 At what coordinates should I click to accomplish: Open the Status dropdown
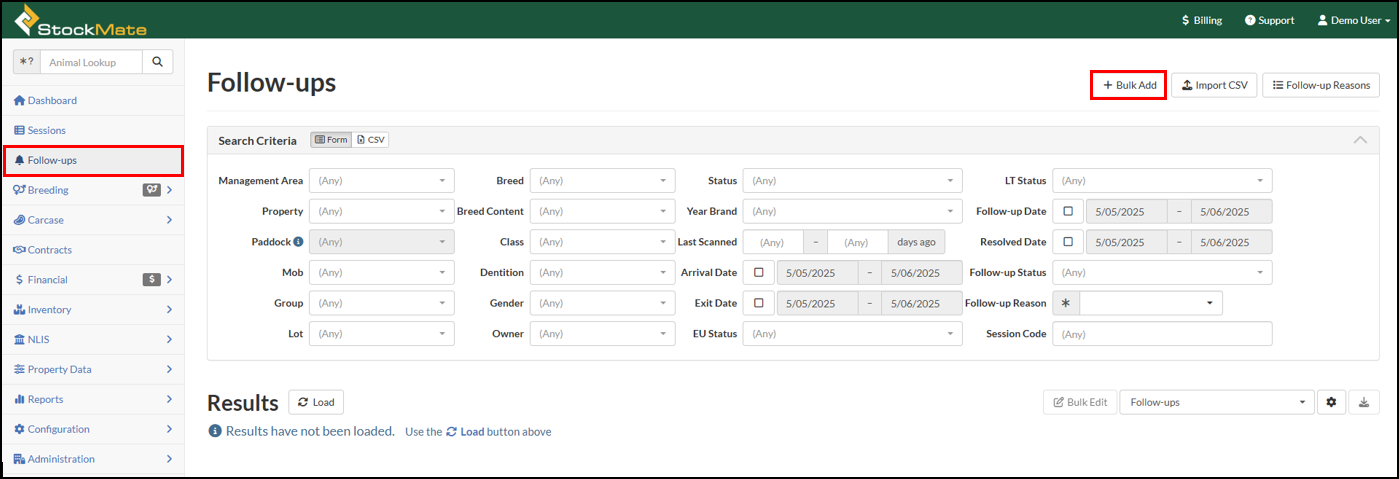pyautogui.click(x=852, y=181)
